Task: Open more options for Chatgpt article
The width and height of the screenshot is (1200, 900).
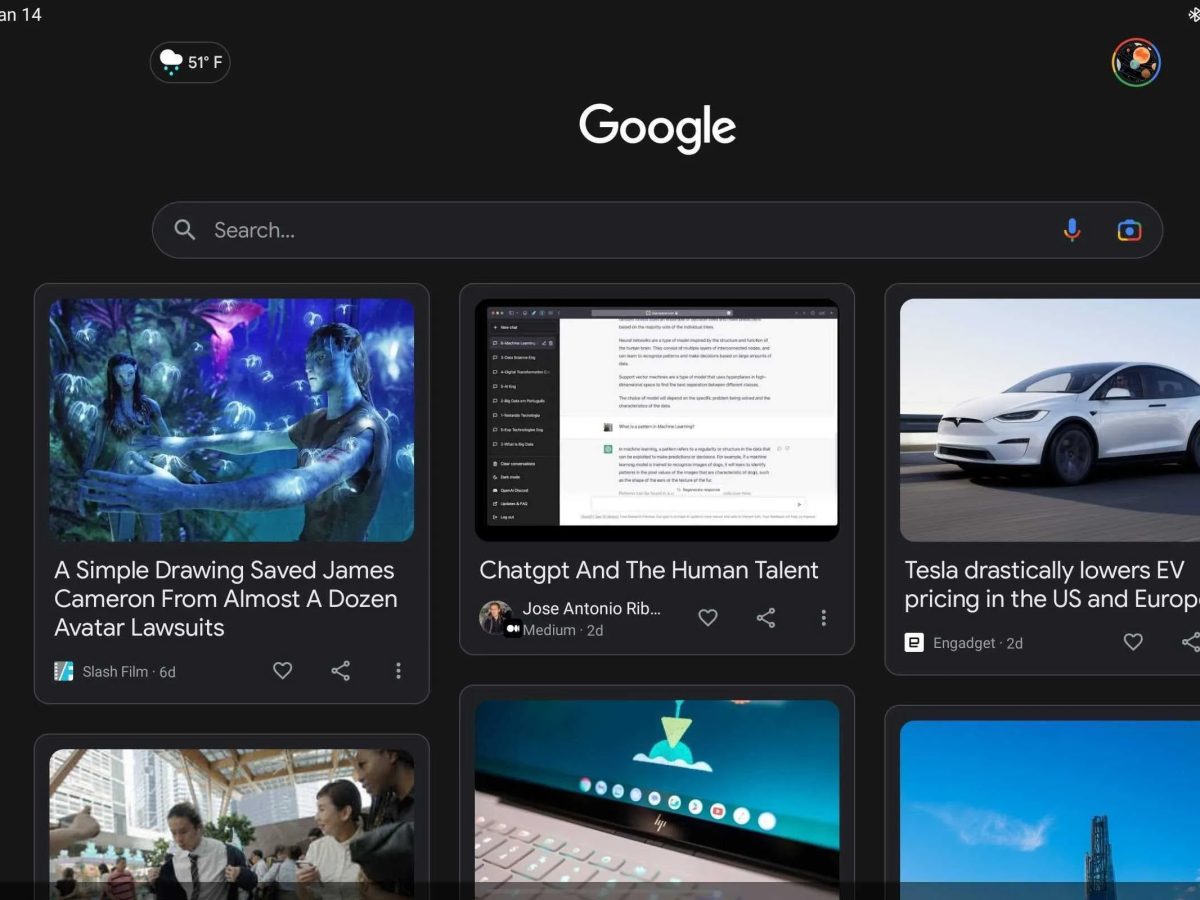Action: coord(823,618)
